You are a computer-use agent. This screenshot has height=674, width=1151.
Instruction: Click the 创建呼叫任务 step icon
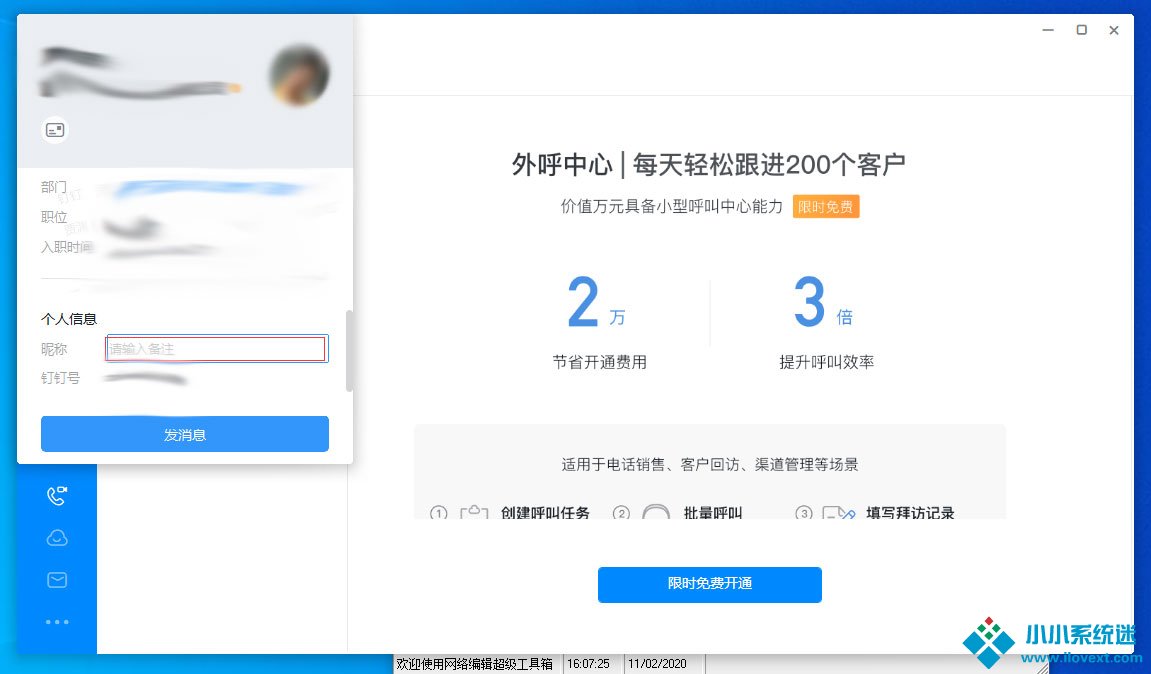473,513
